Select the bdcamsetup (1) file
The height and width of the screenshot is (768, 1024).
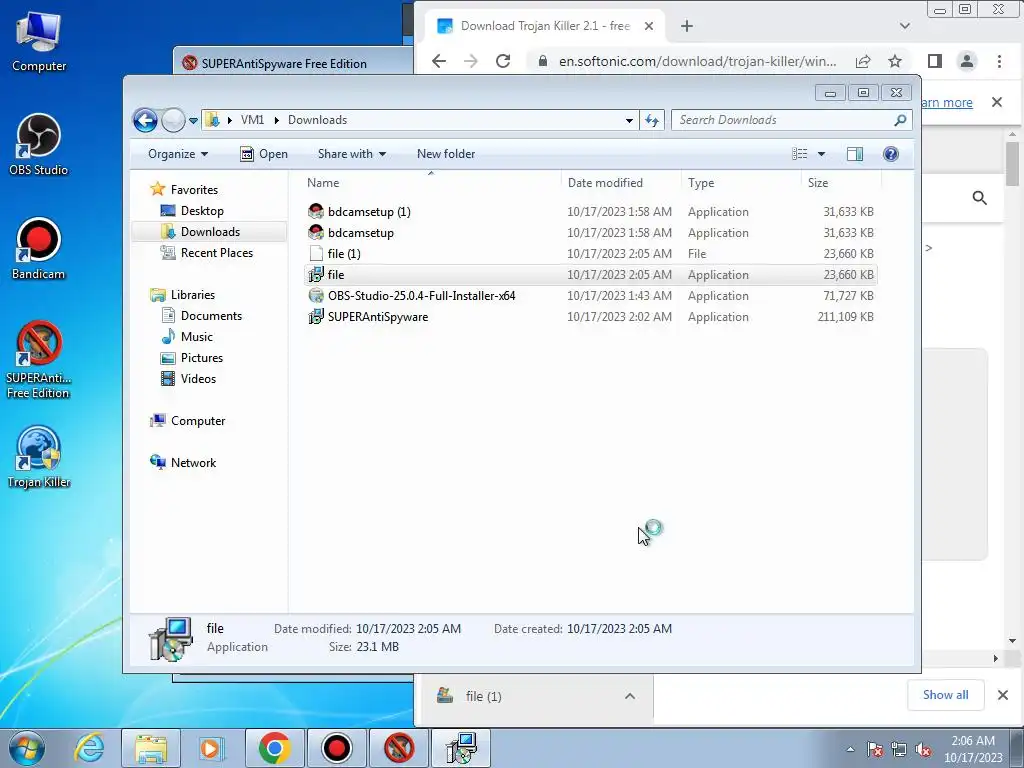(591, 212)
